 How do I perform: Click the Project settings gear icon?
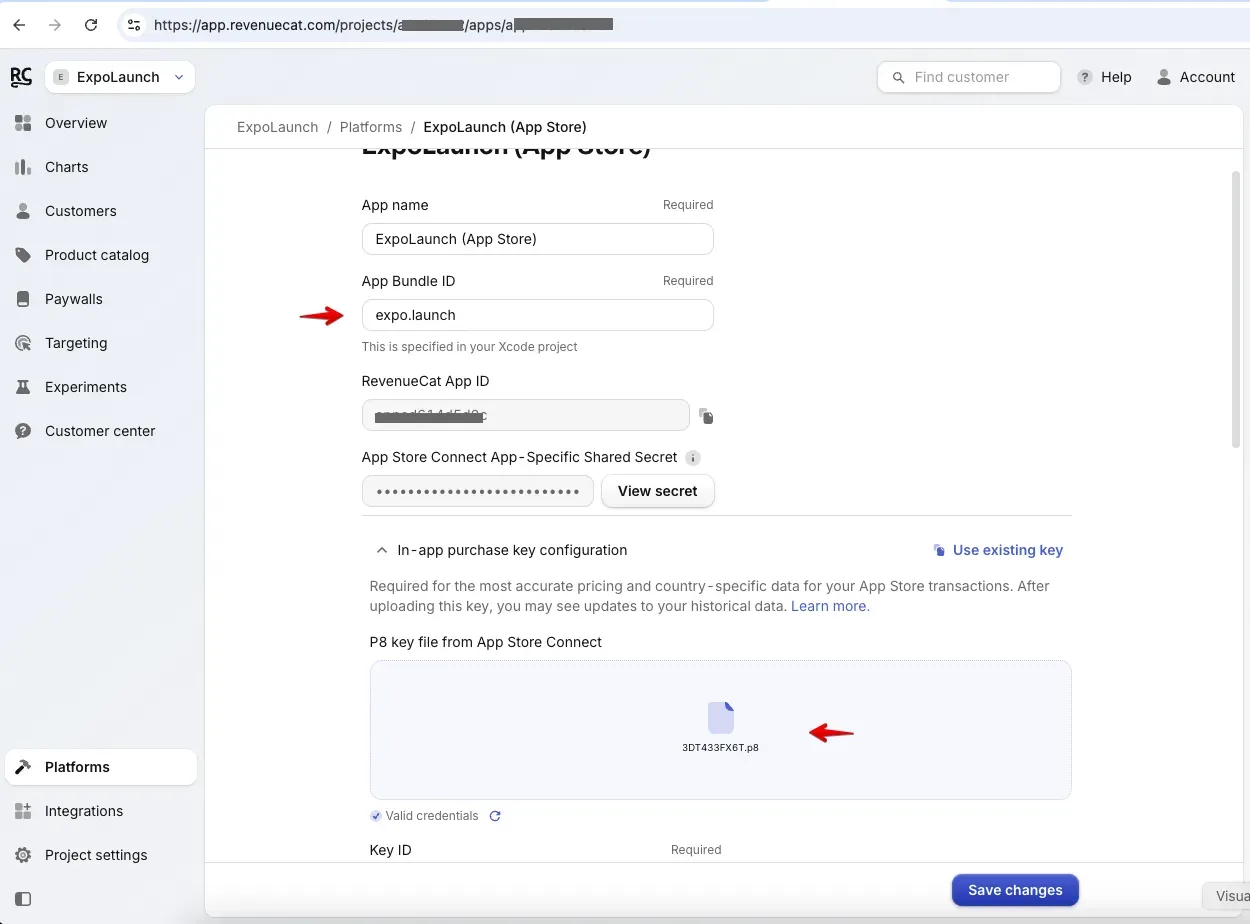pos(23,855)
